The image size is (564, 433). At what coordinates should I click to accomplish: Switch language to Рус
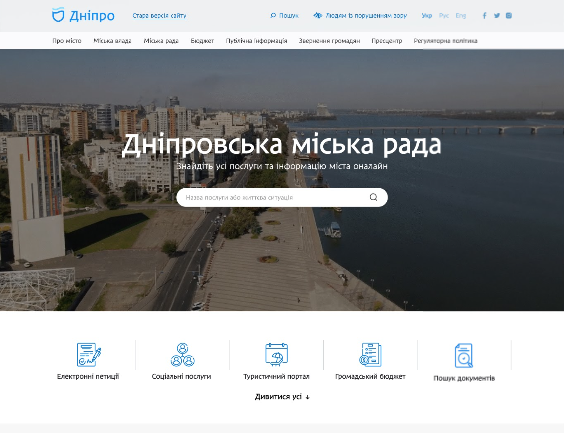[x=444, y=15]
